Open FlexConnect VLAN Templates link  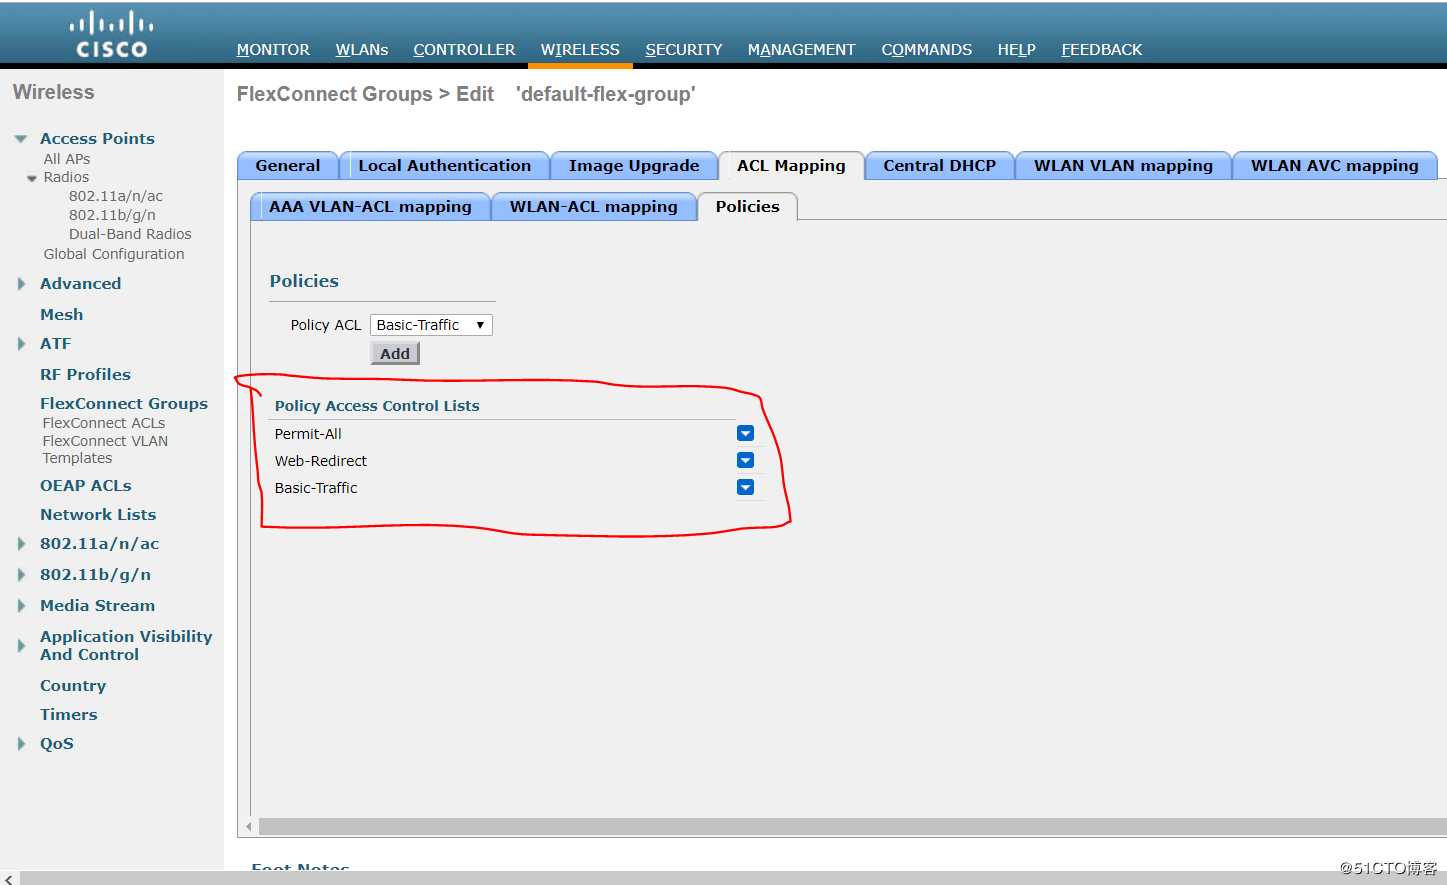tap(105, 450)
